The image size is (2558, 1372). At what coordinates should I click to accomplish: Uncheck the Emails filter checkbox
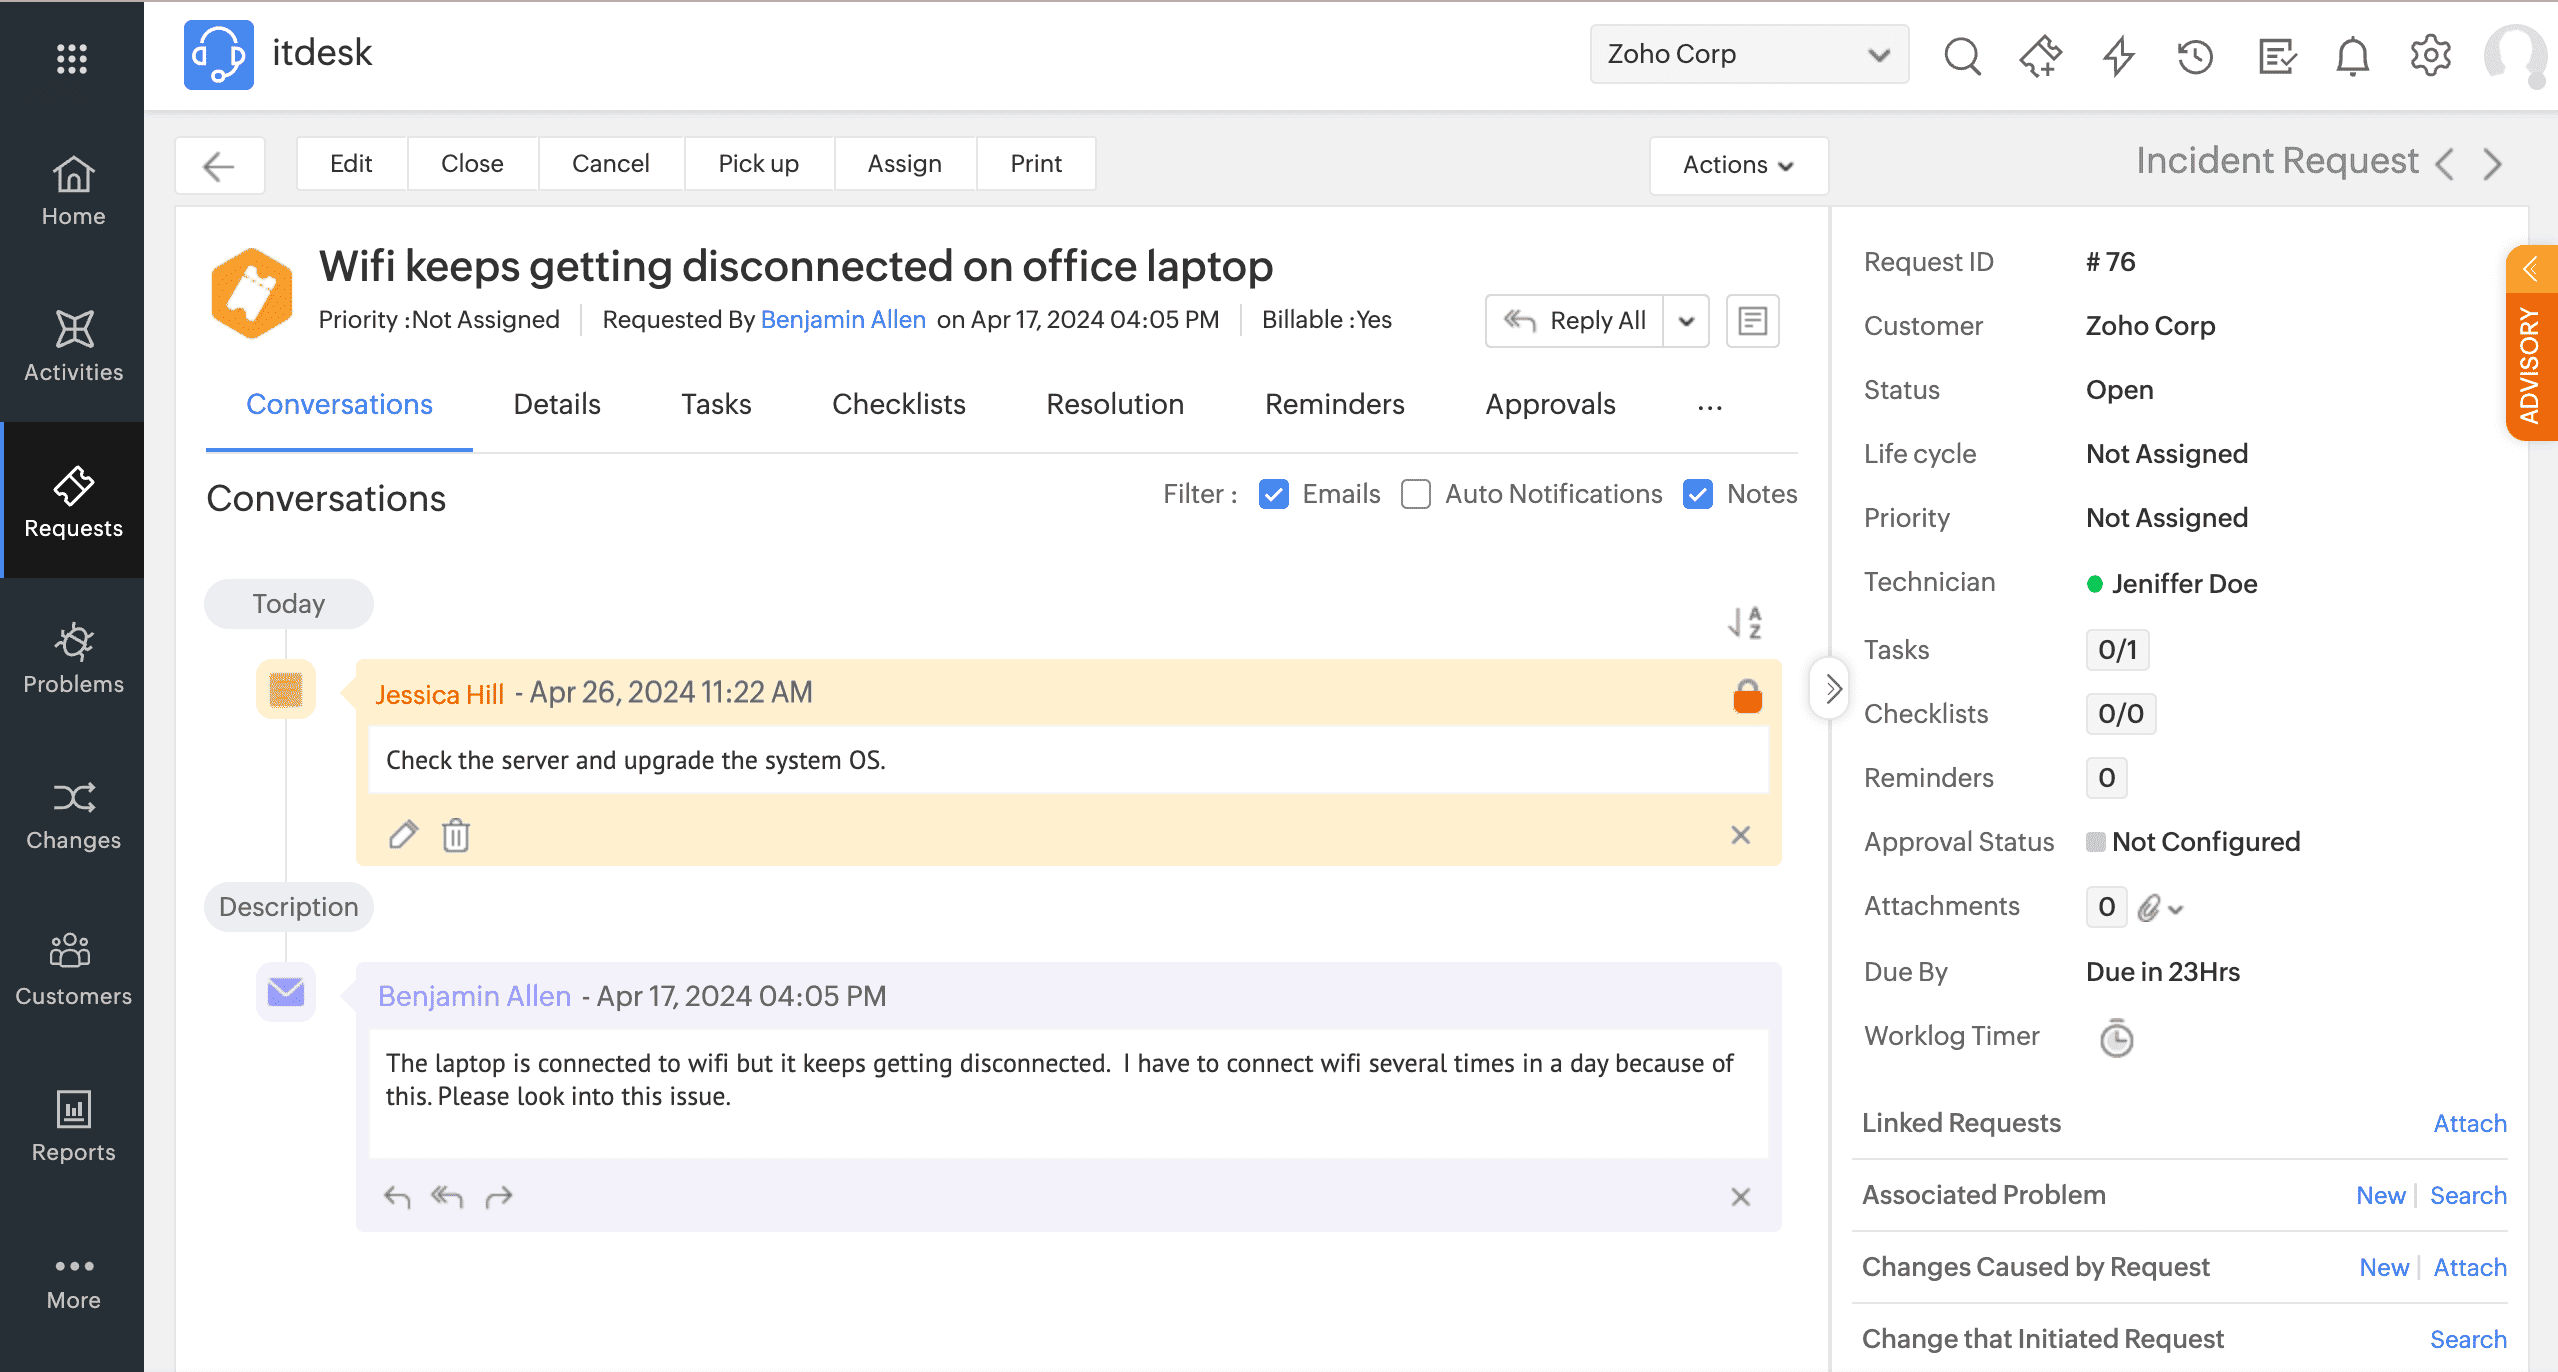pos(1273,494)
